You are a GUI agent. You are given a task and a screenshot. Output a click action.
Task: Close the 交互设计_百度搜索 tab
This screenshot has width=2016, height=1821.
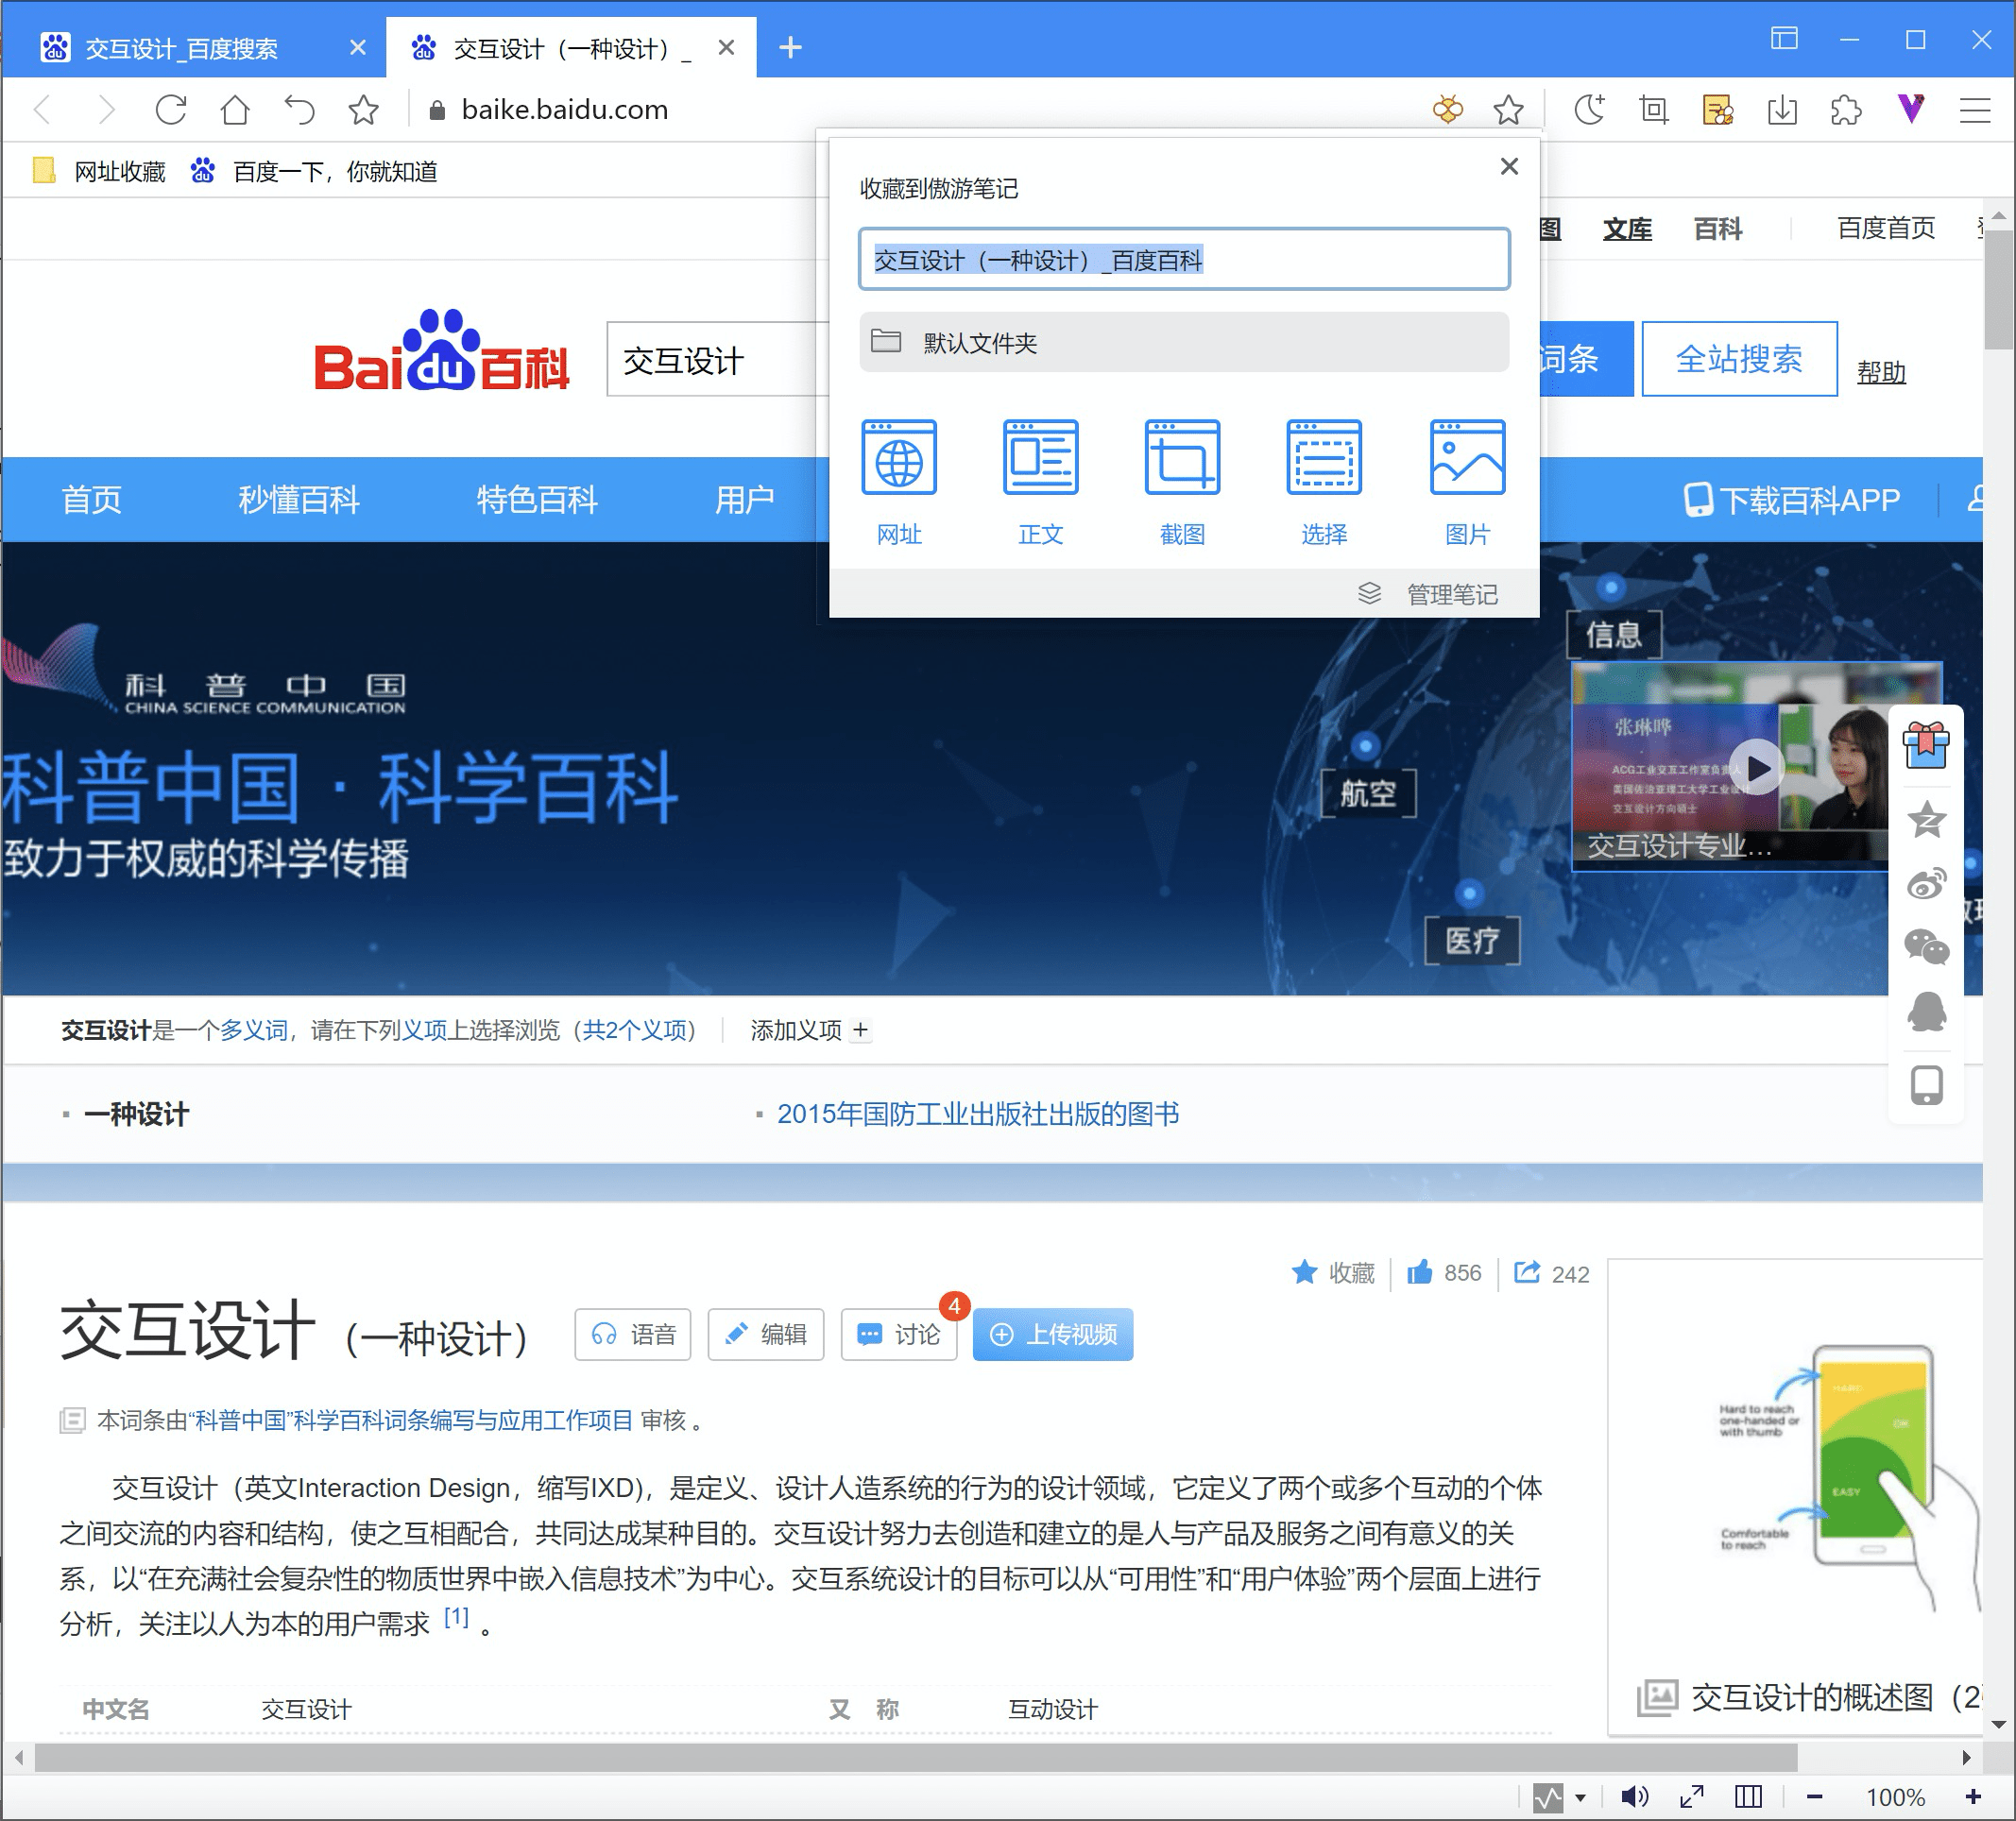[x=357, y=48]
